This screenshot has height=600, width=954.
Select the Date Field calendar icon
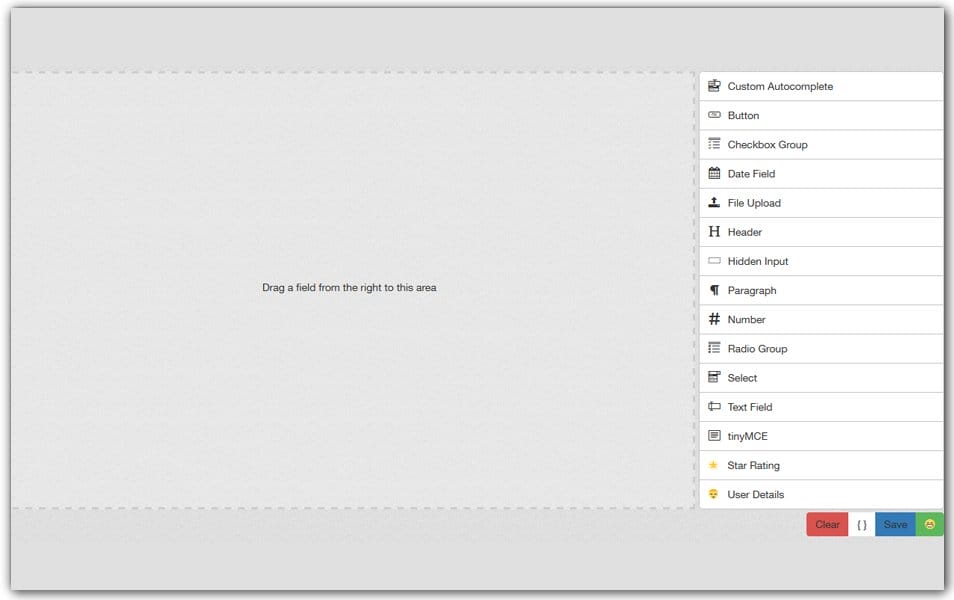714,173
